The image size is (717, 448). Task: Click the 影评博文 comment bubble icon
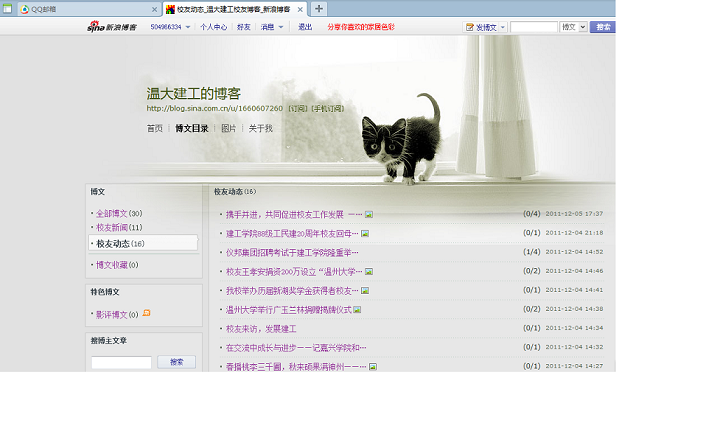(147, 314)
